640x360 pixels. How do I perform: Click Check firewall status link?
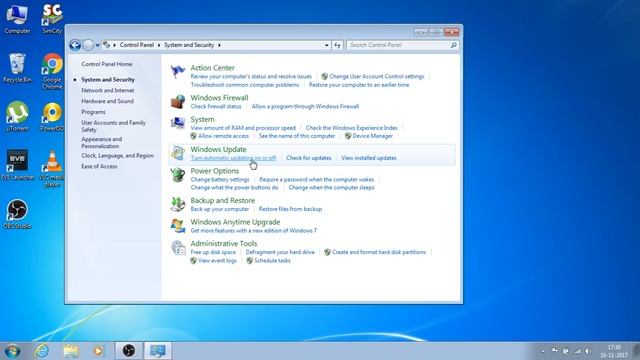coord(216,107)
